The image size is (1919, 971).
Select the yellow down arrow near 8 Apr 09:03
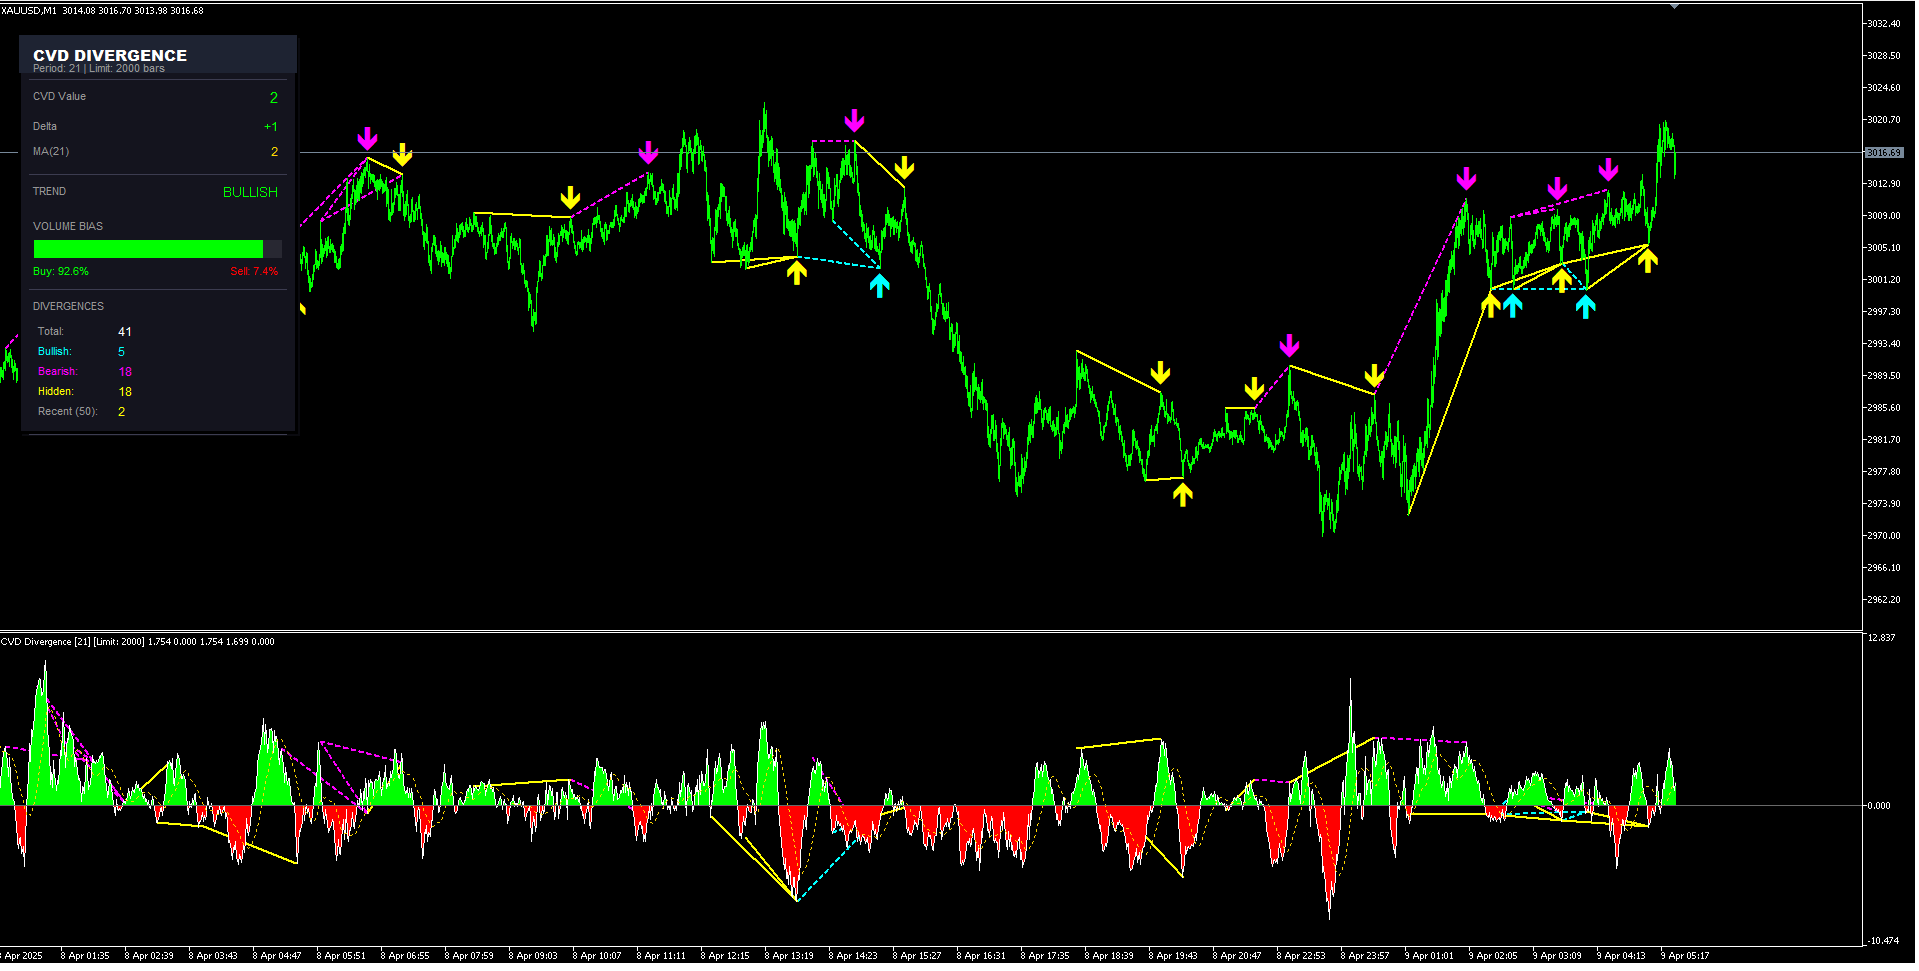tap(570, 197)
